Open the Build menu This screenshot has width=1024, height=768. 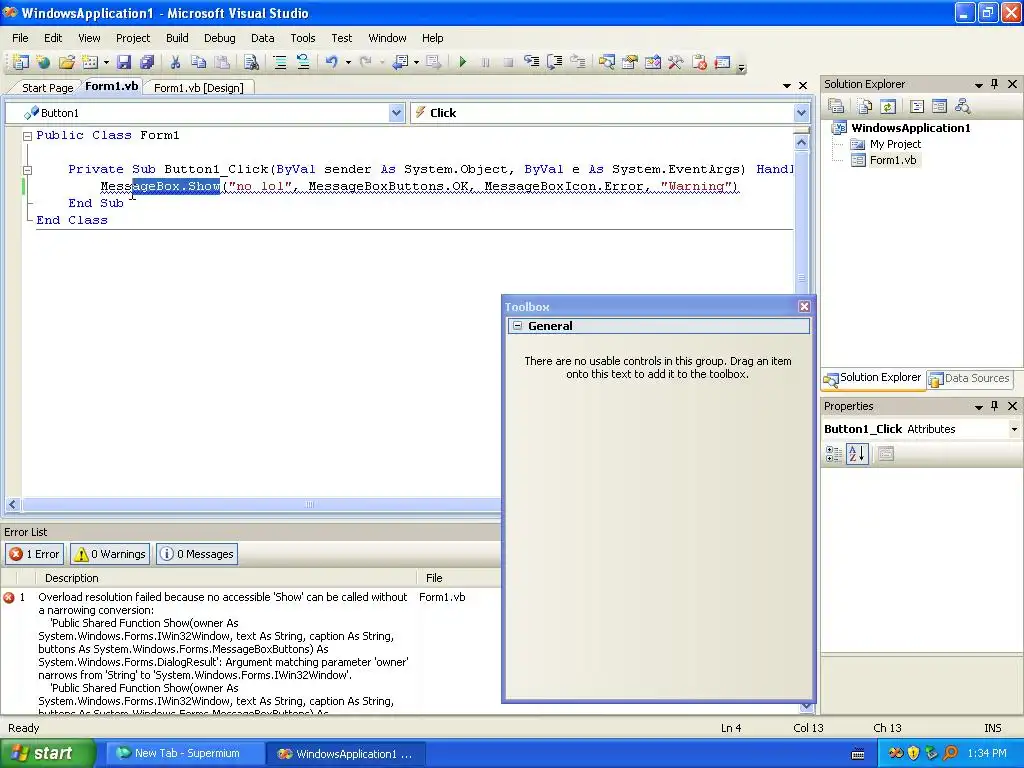(x=177, y=38)
